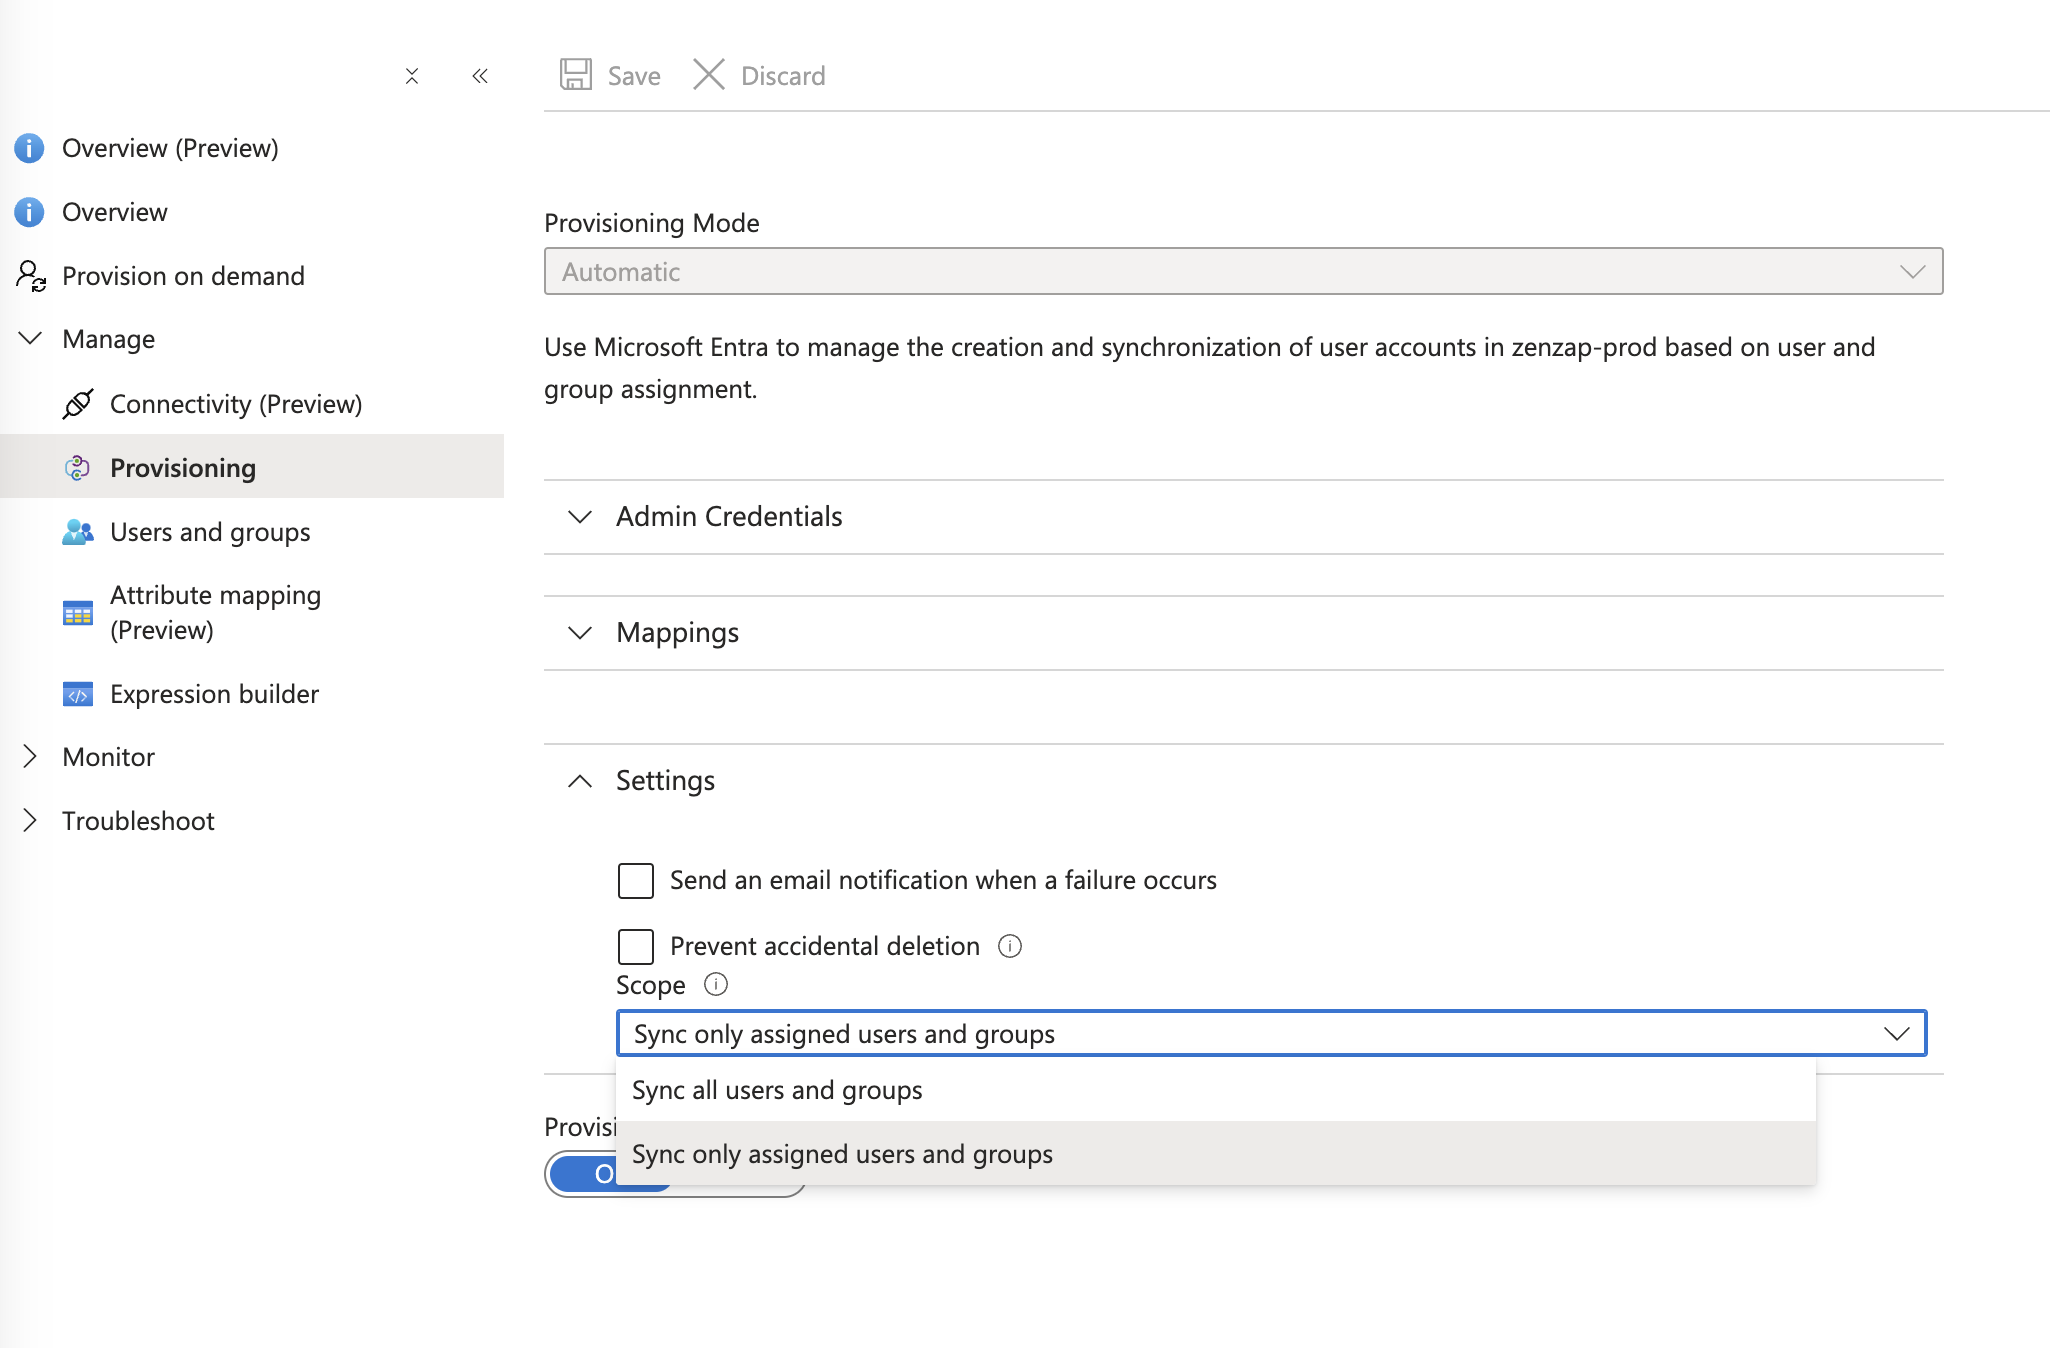Viewport: 2050px width, 1348px height.
Task: Toggle the Provisioning Status switch
Action: (580, 1174)
